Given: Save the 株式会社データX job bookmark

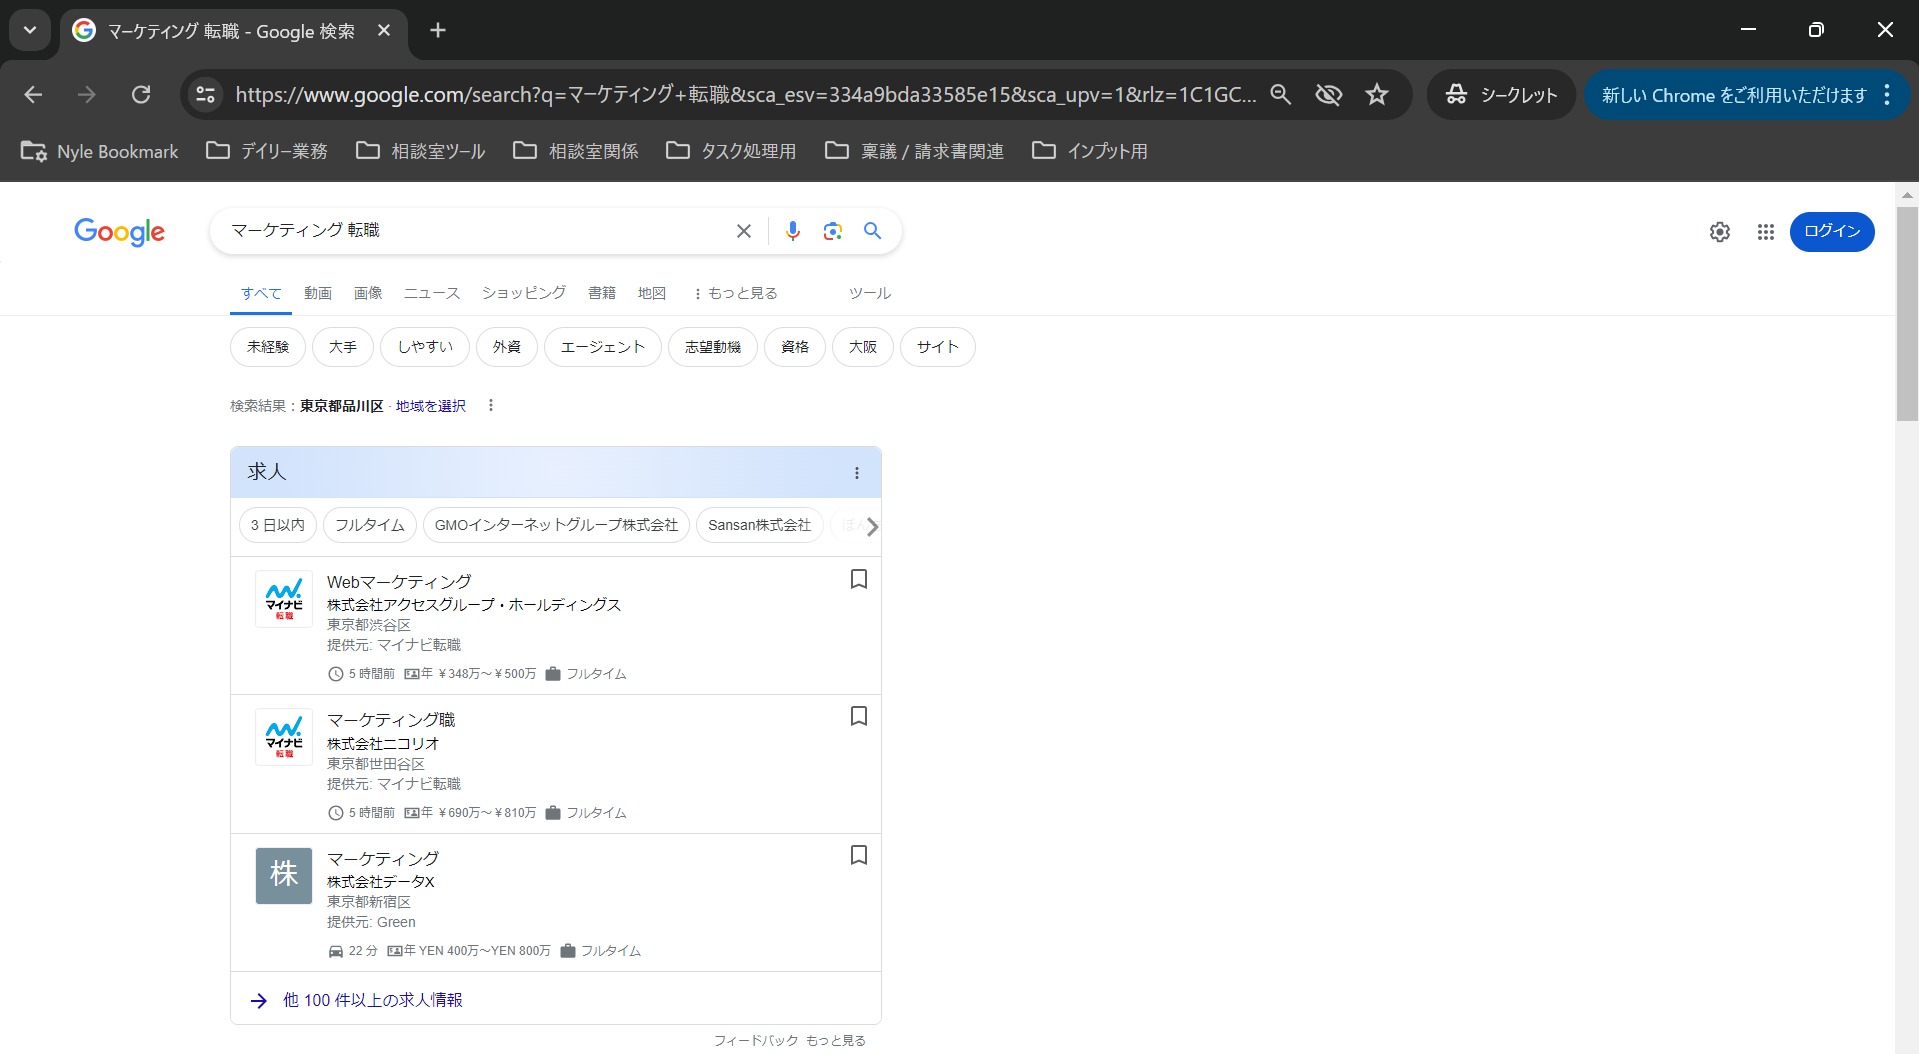Looking at the screenshot, I should click(x=859, y=855).
